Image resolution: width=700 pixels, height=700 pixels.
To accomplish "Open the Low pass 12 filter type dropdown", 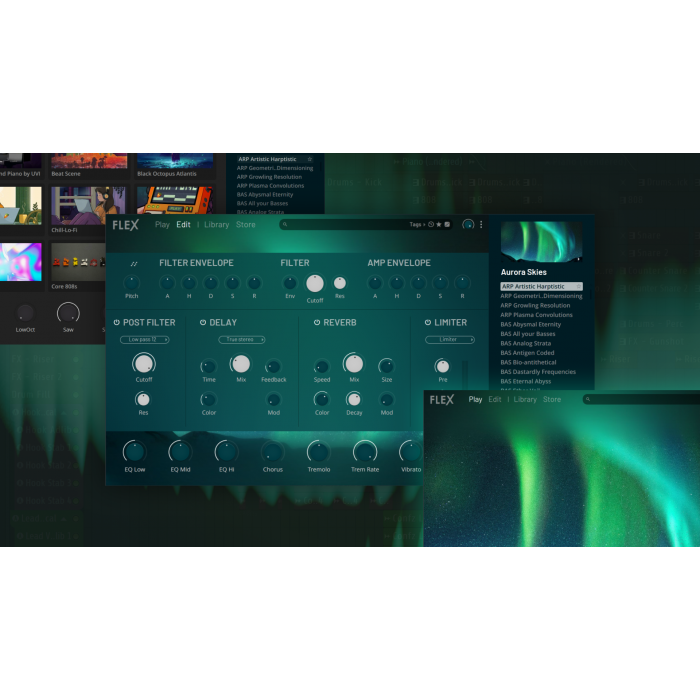I will pyautogui.click(x=144, y=340).
